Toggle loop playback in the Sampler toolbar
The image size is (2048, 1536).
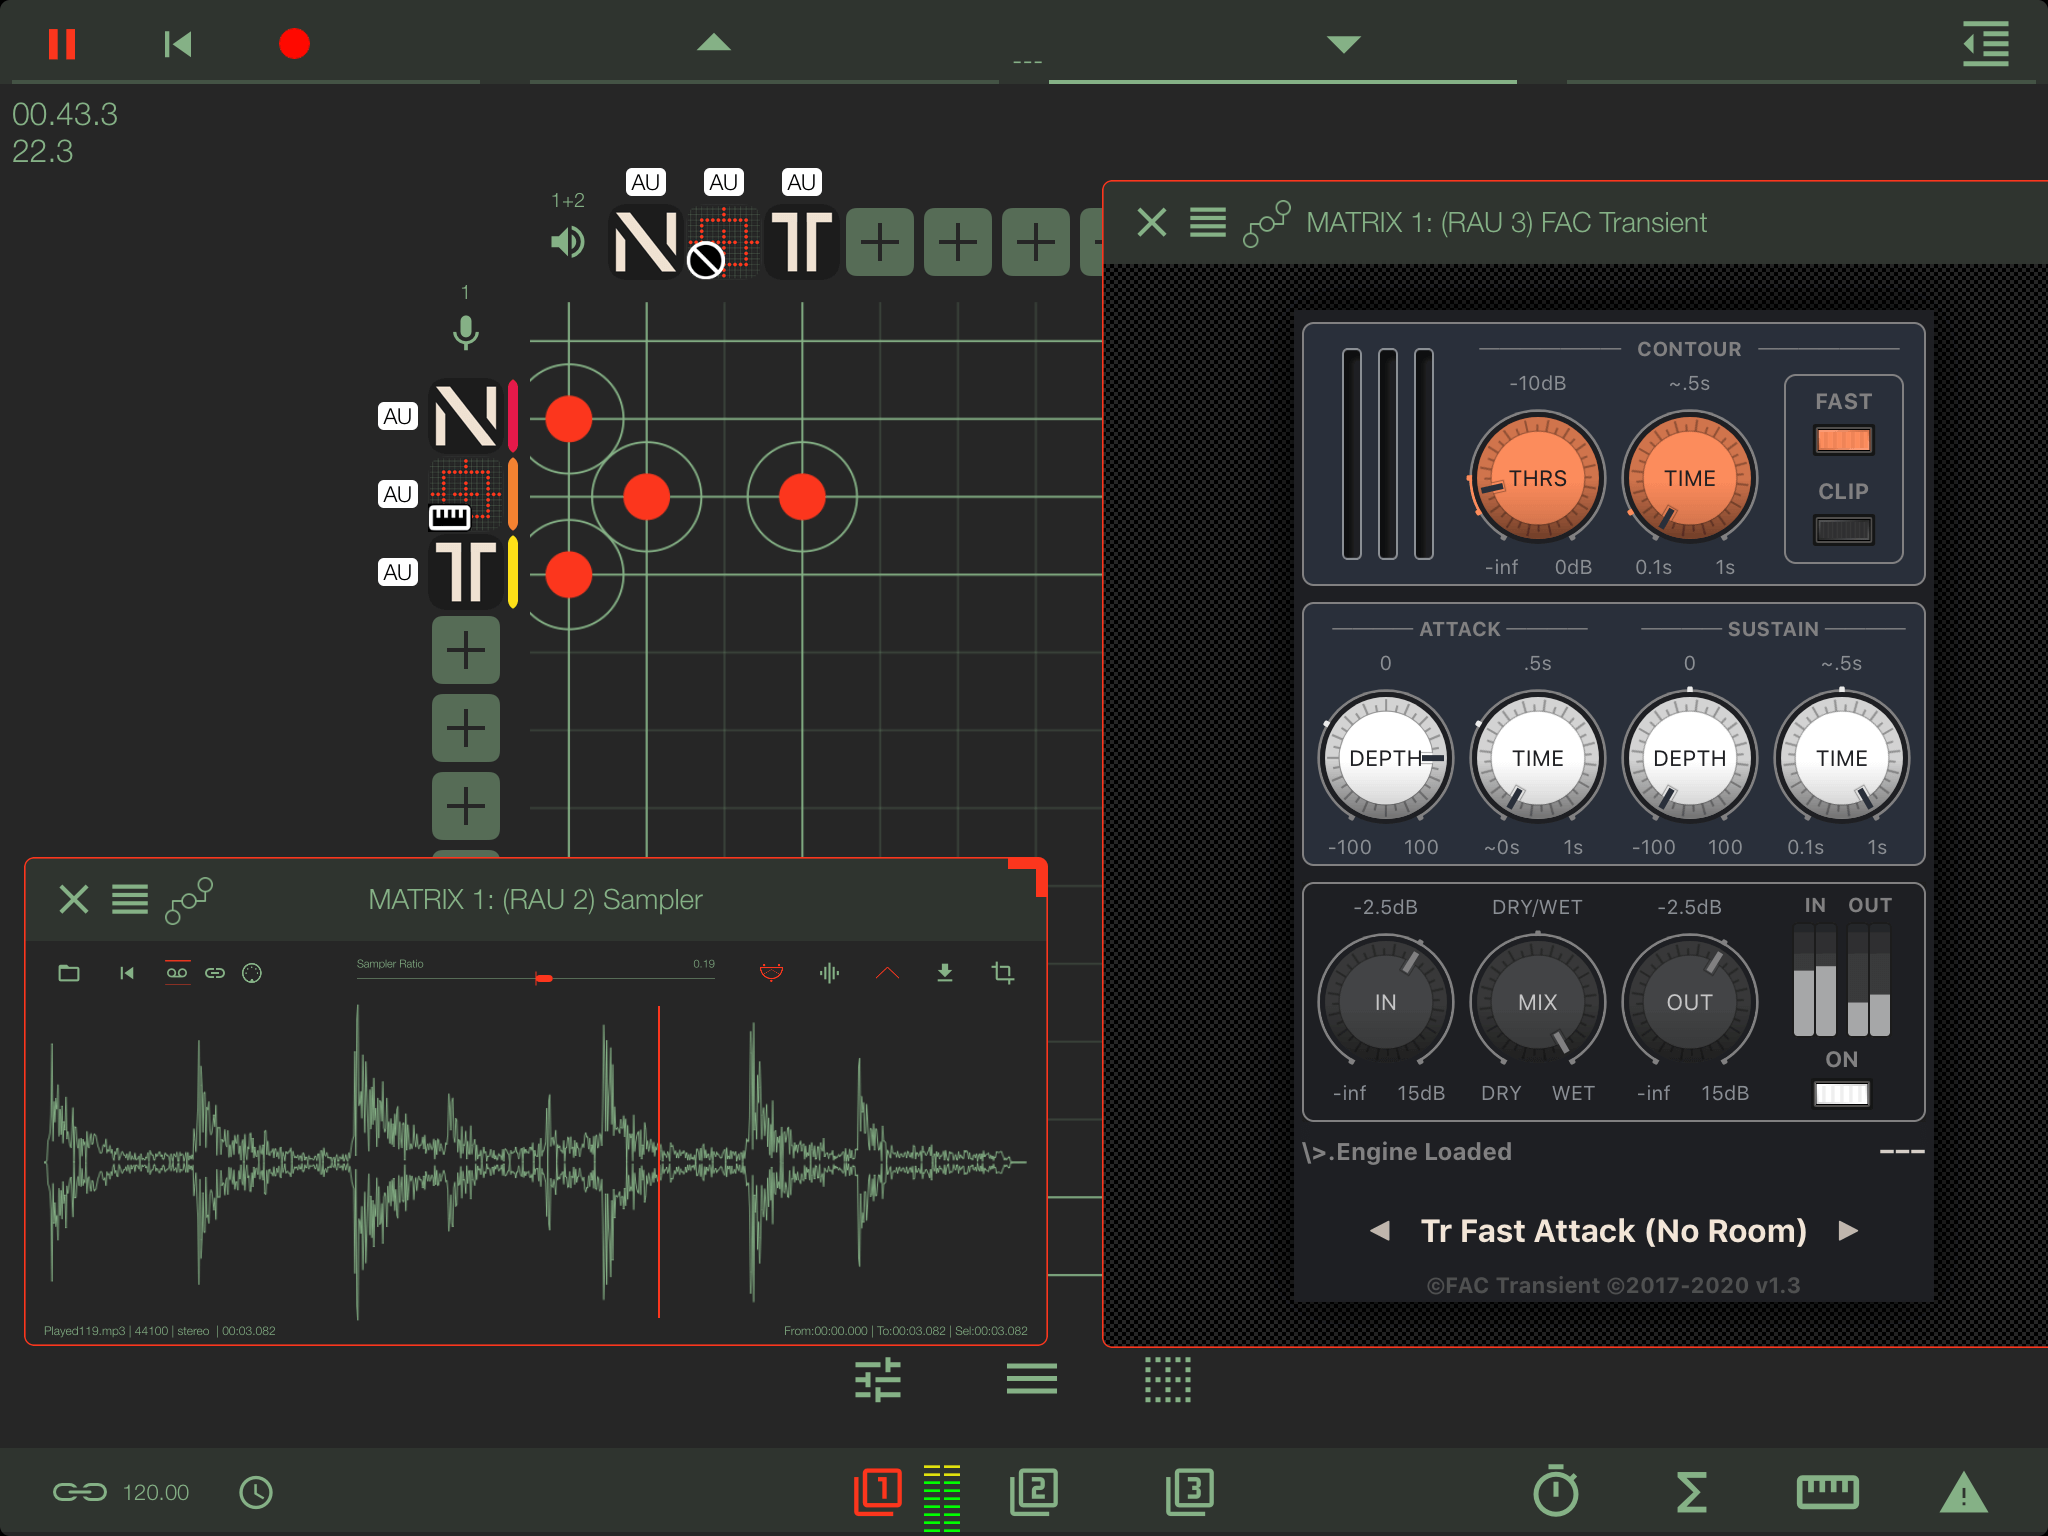[x=178, y=971]
